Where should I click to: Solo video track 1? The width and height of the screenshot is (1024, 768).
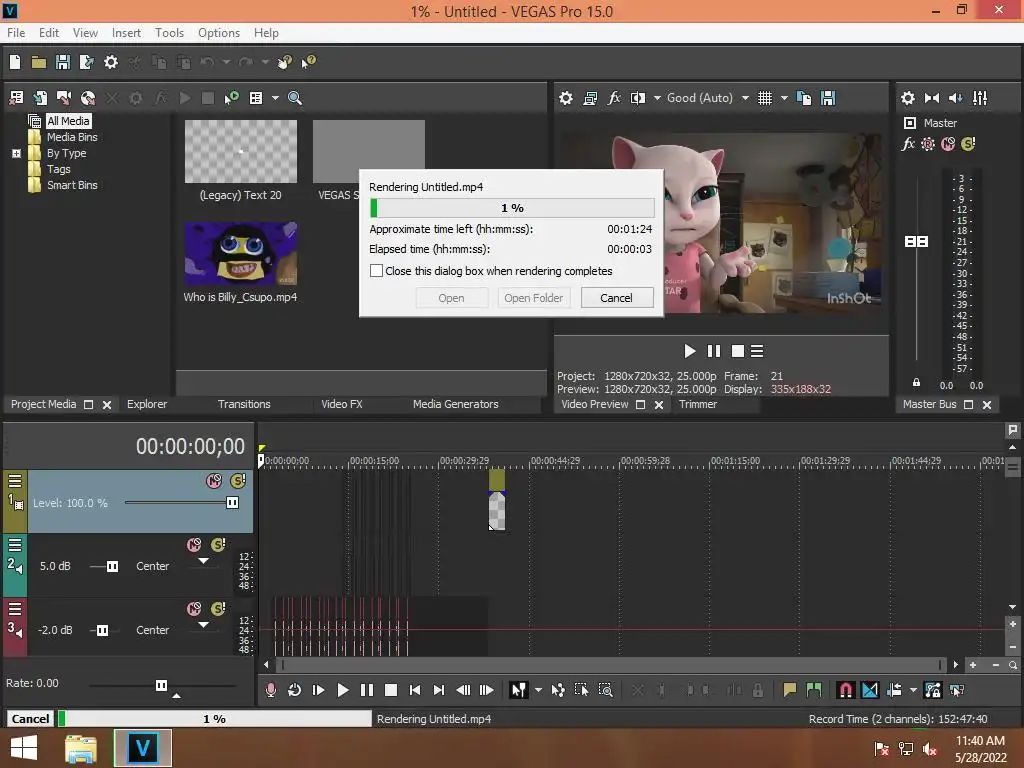point(238,481)
